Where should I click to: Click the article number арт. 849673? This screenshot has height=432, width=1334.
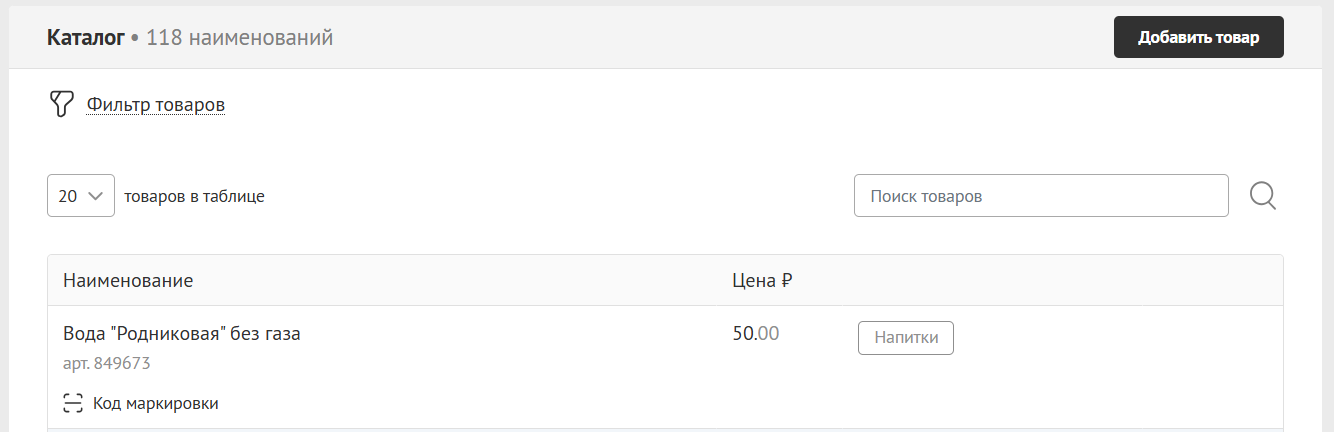(x=107, y=363)
